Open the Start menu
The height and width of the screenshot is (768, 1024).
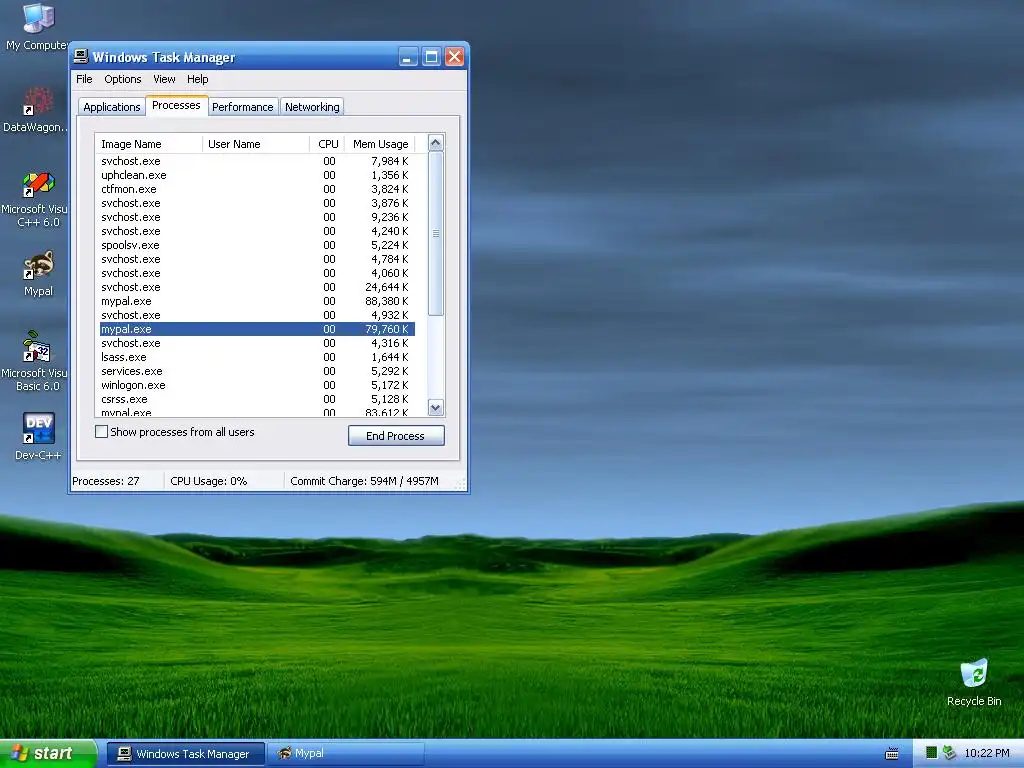[48, 753]
